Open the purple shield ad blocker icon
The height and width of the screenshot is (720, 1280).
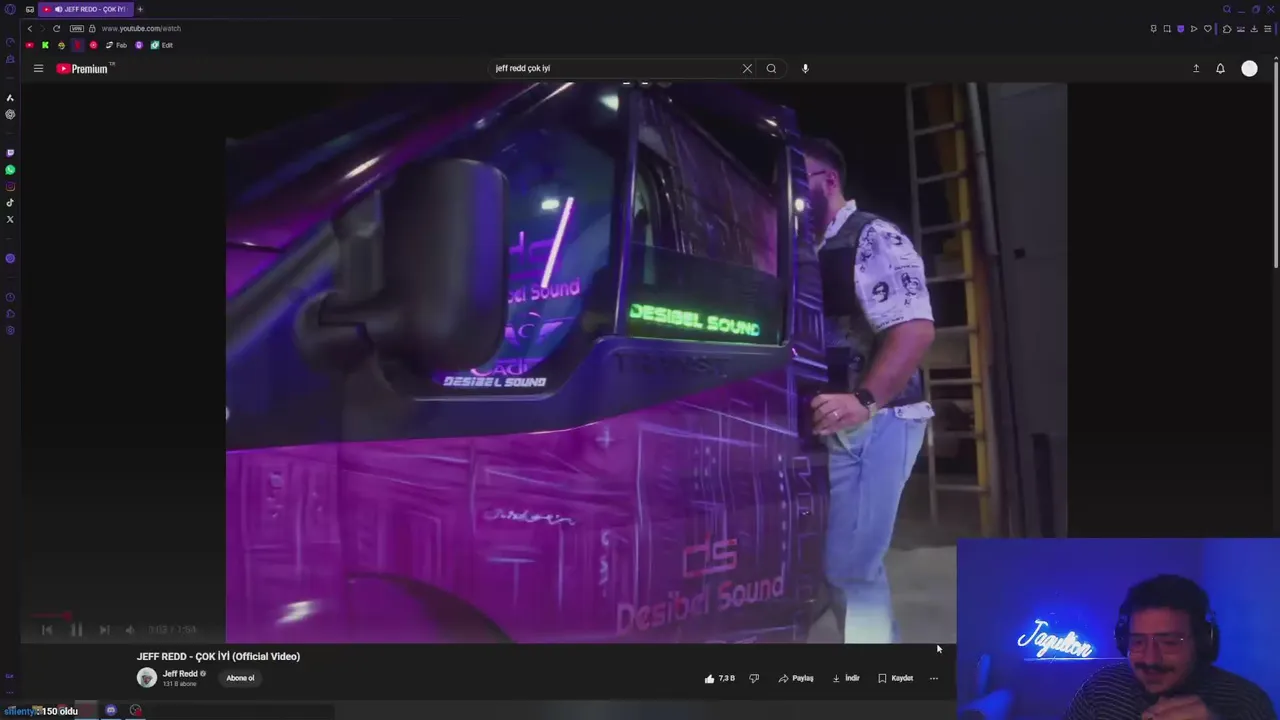pos(1180,29)
